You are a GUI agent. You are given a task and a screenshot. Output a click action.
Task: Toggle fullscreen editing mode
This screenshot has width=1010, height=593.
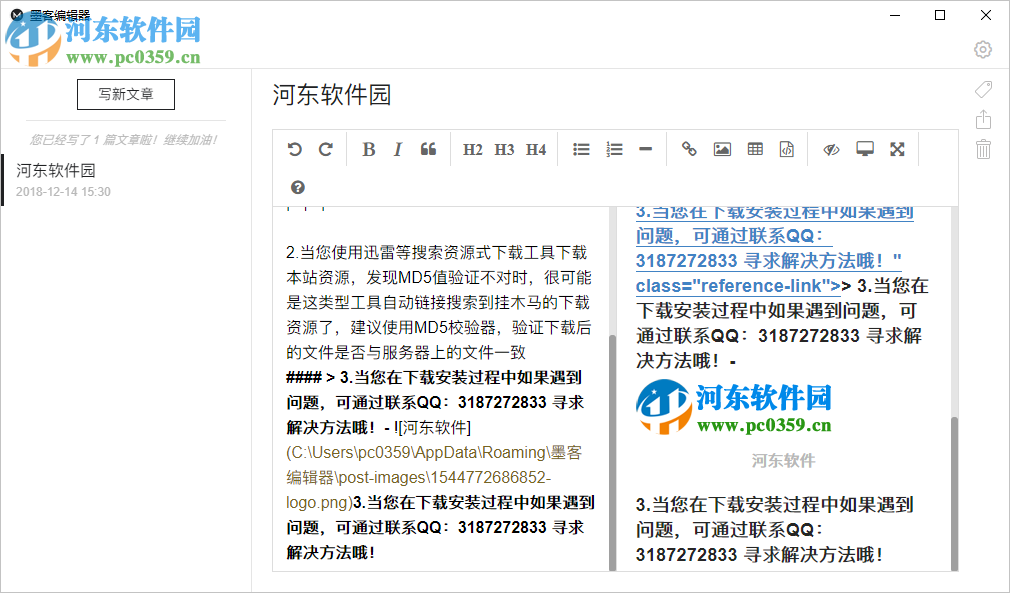pyautogui.click(x=897, y=149)
